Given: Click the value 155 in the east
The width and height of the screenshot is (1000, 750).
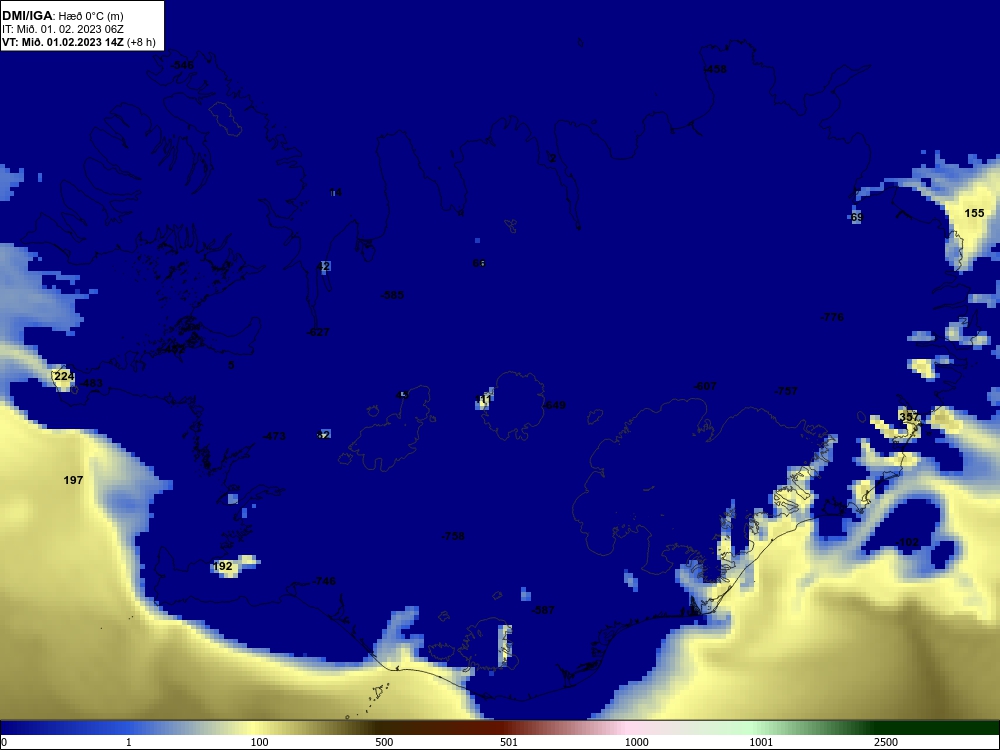Looking at the screenshot, I should pos(974,214).
